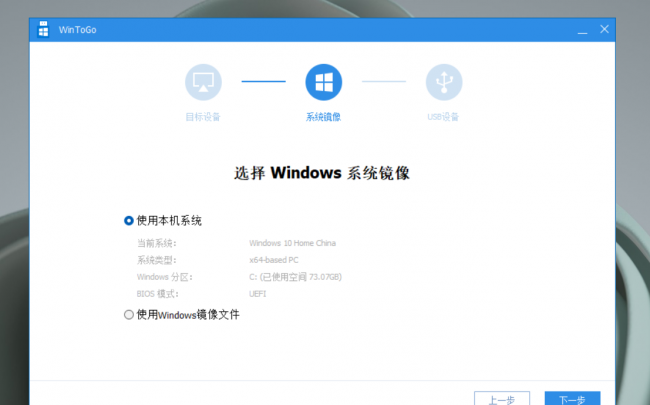Viewport: 650px width, 405px height.
Task: Click the 当前系统 label
Action: (157, 243)
